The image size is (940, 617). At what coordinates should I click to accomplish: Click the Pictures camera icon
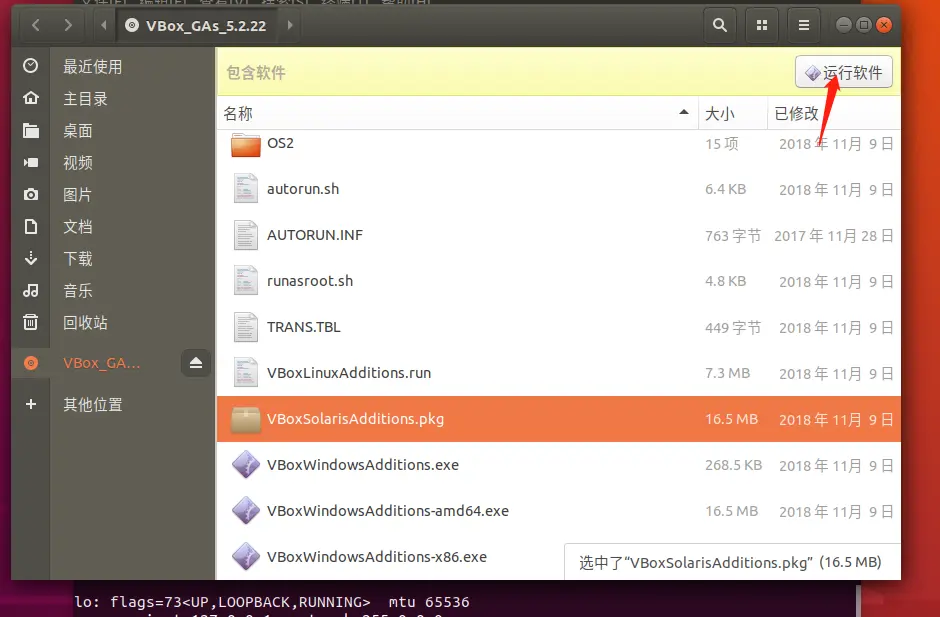tap(31, 194)
